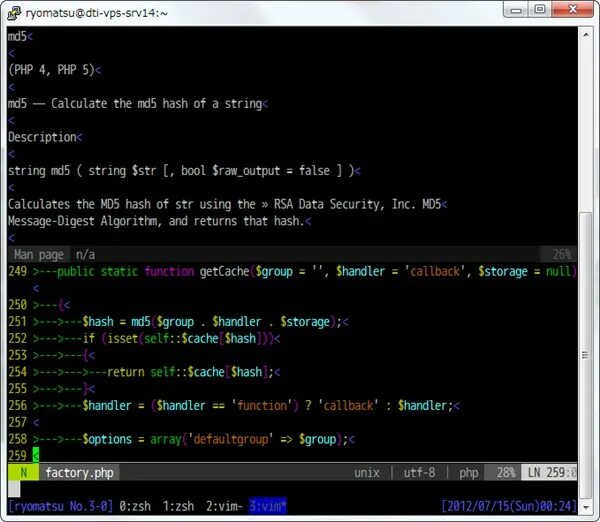This screenshot has height=522, width=600.
Task: Click the getCache function name
Action: point(224,271)
